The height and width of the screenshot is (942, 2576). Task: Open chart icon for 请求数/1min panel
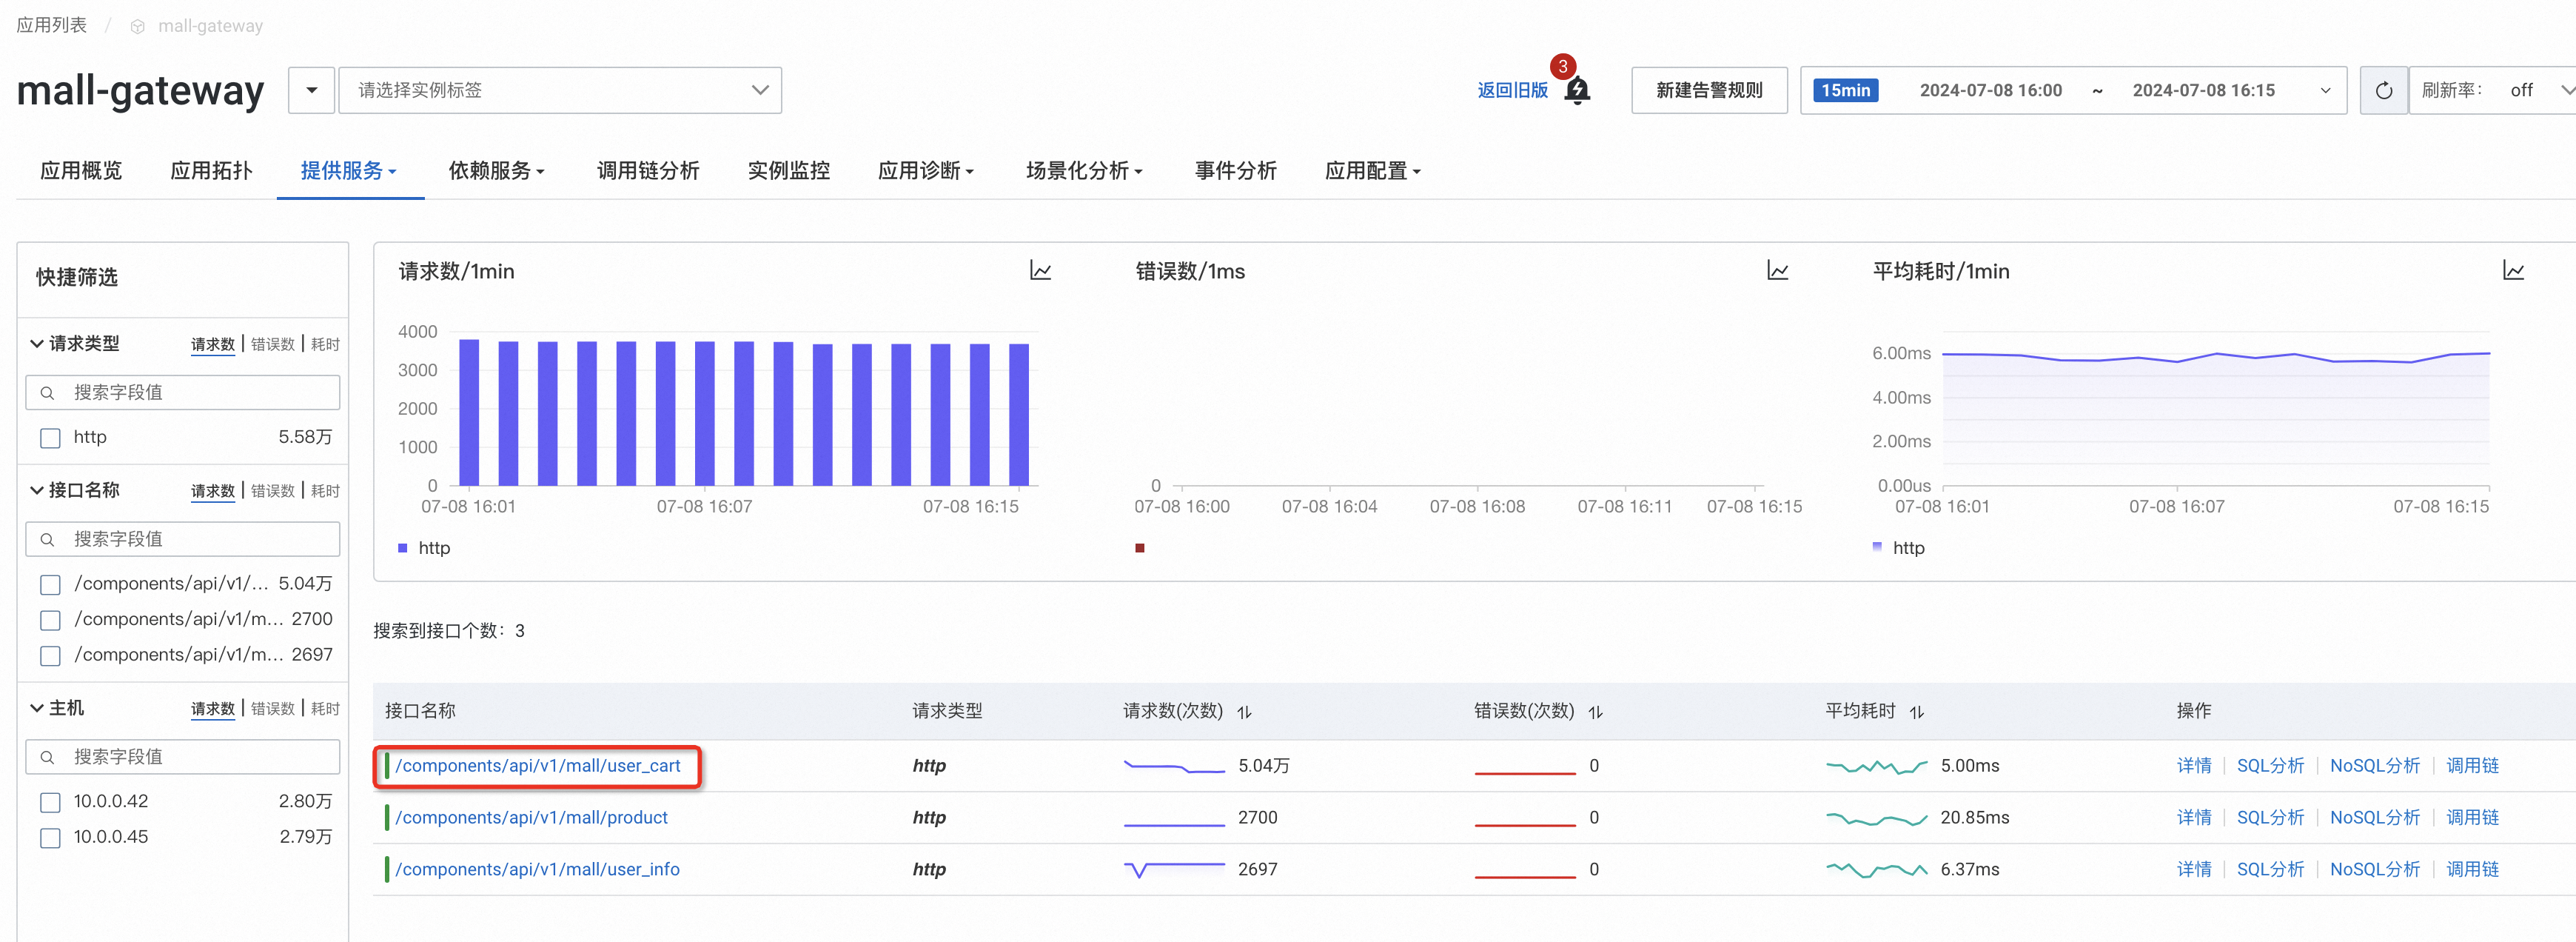click(1040, 271)
